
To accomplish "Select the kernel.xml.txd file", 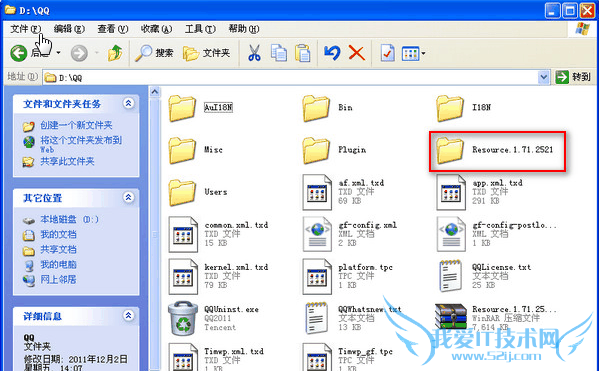I will [219, 276].
